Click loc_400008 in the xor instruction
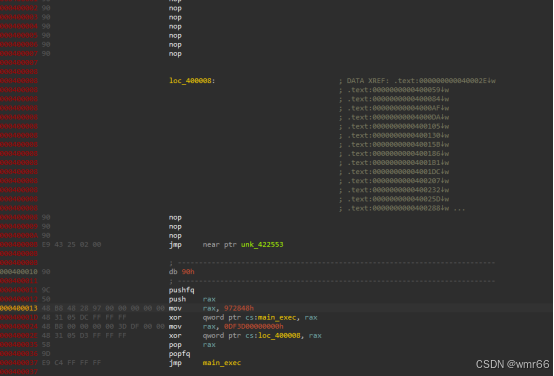This screenshot has width=554, height=376. 279,336
